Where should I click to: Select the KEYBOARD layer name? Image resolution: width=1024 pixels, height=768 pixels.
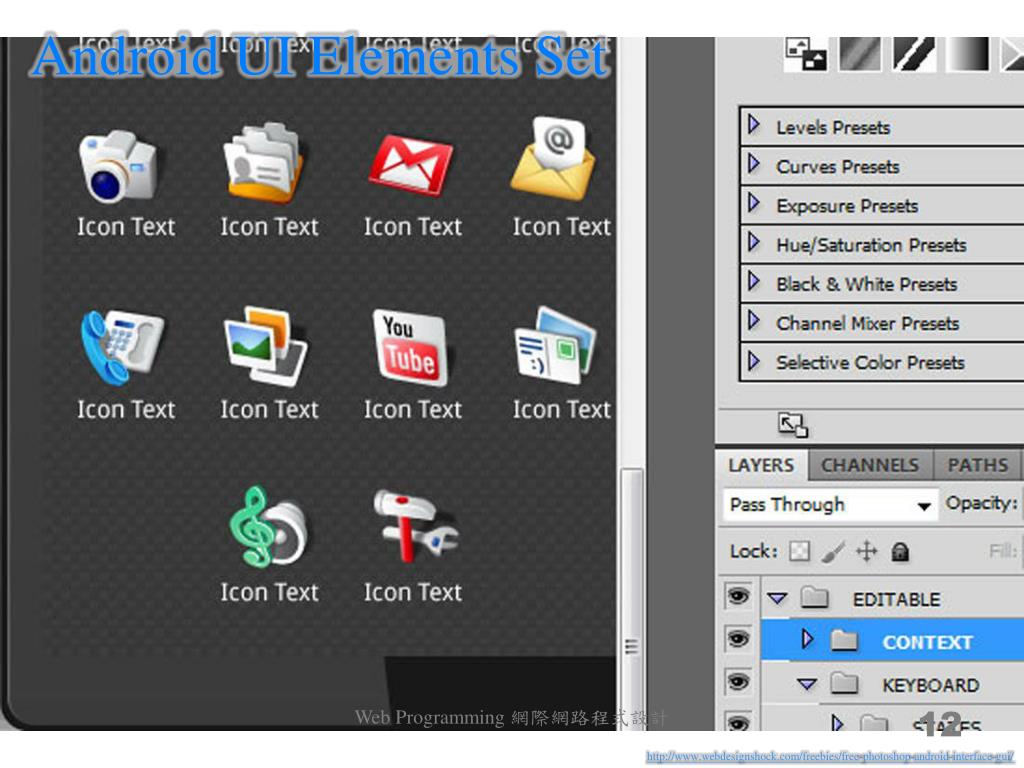pyautogui.click(x=931, y=686)
